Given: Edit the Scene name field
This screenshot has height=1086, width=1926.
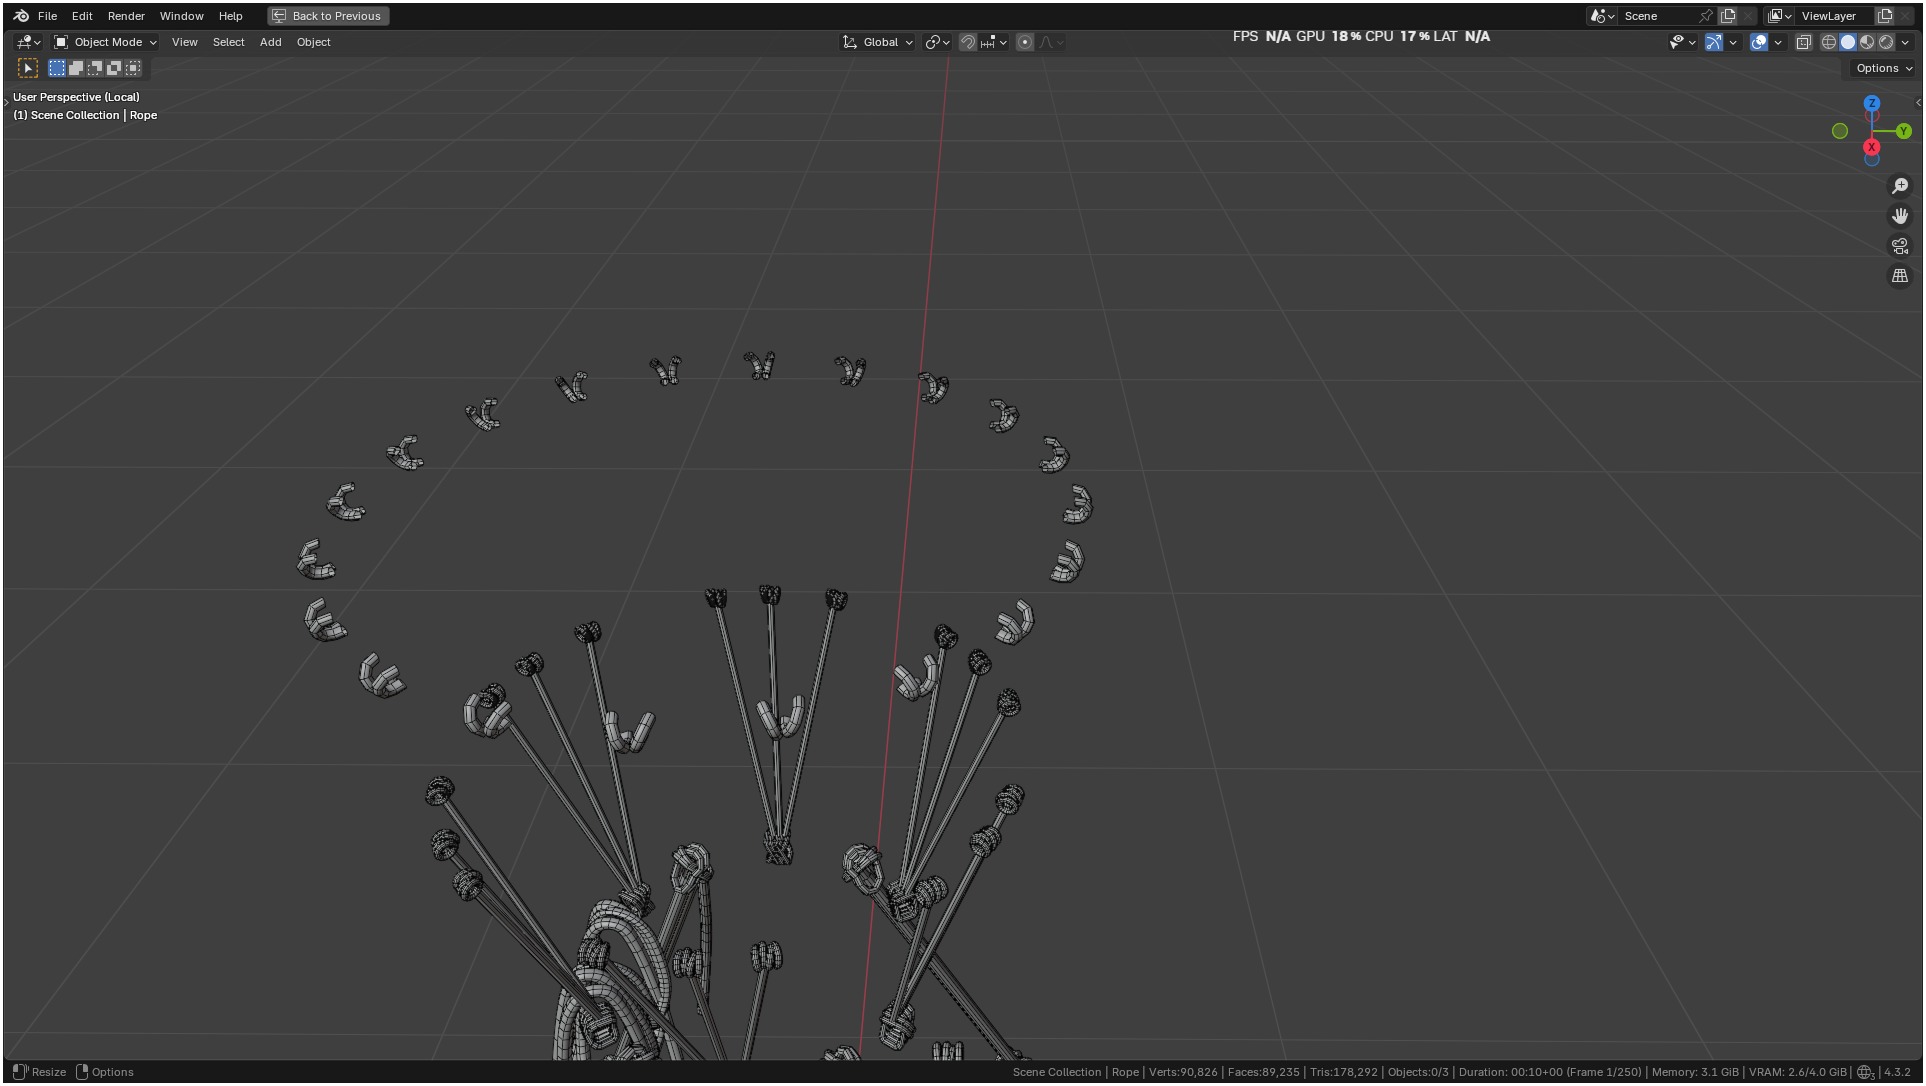Looking at the screenshot, I should pyautogui.click(x=1658, y=16).
